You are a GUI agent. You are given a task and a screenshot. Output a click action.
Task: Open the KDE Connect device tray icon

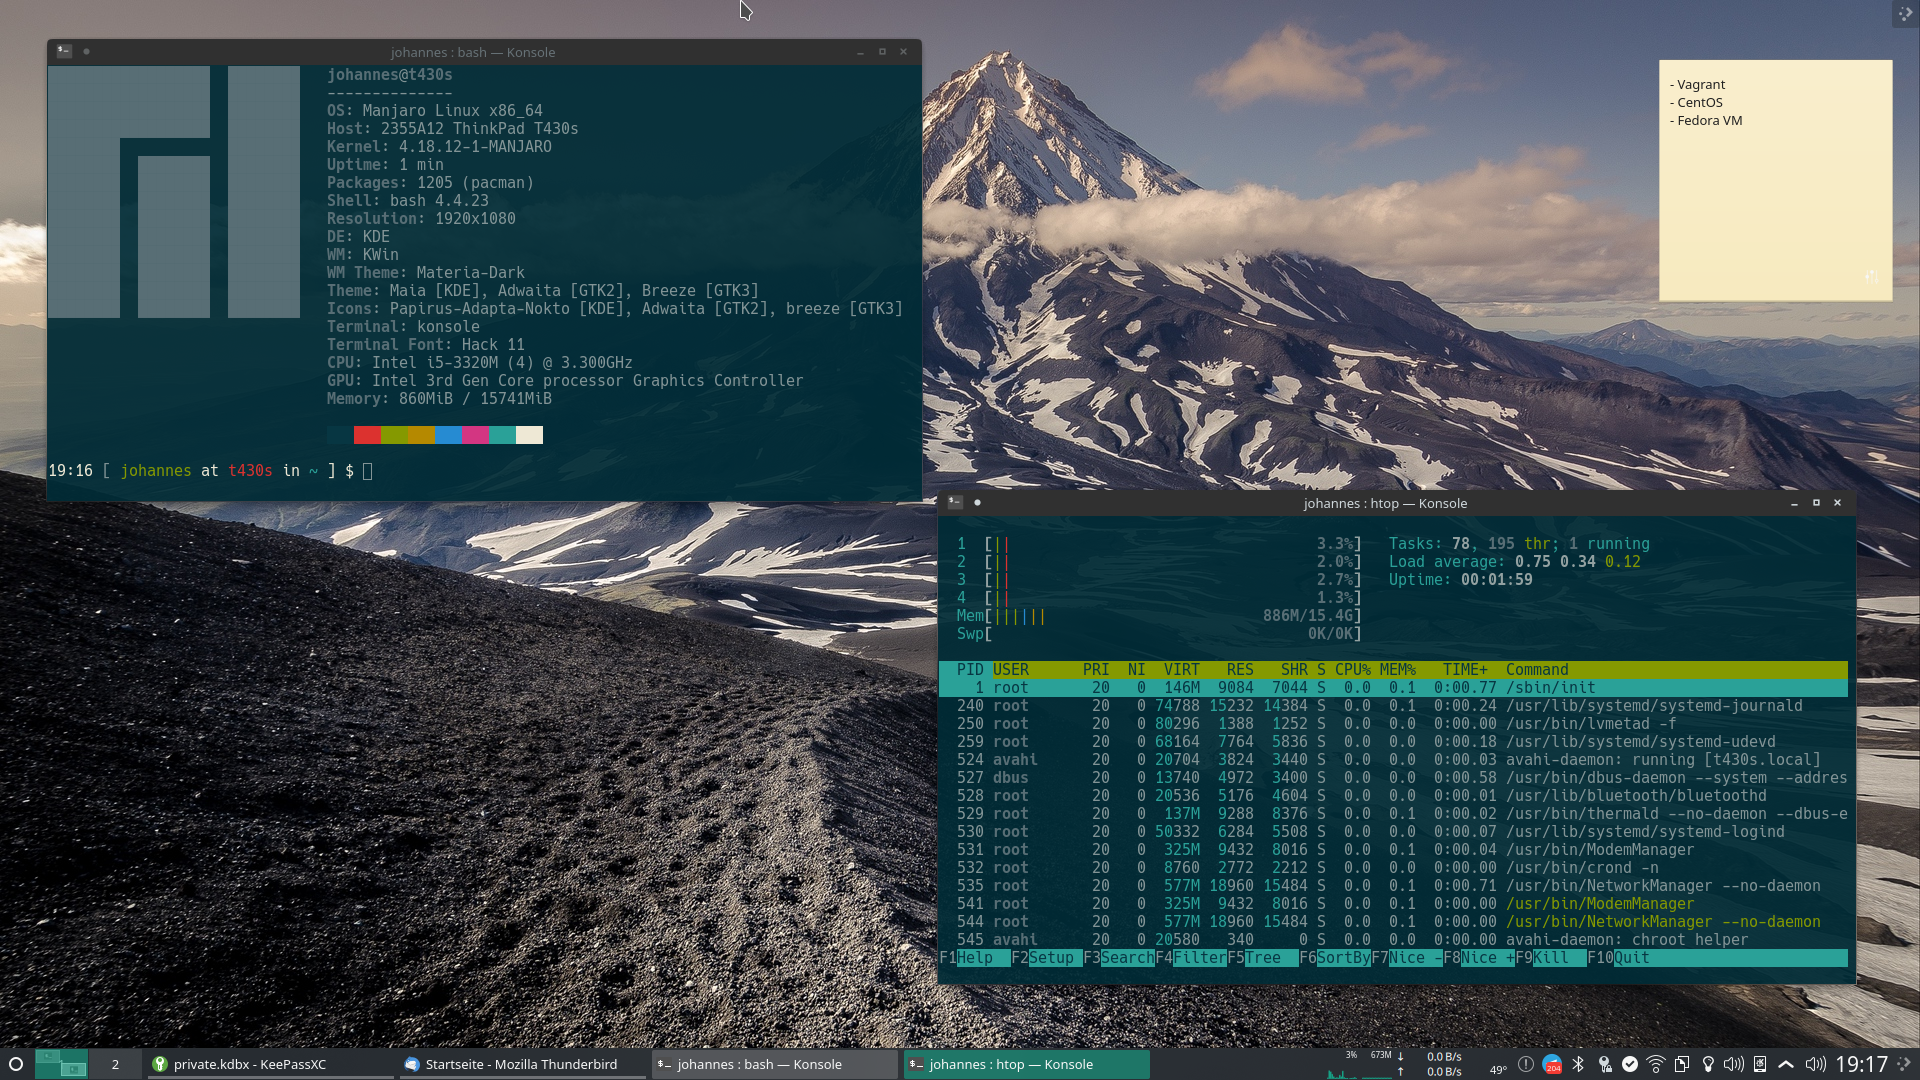pyautogui.click(x=1760, y=1064)
